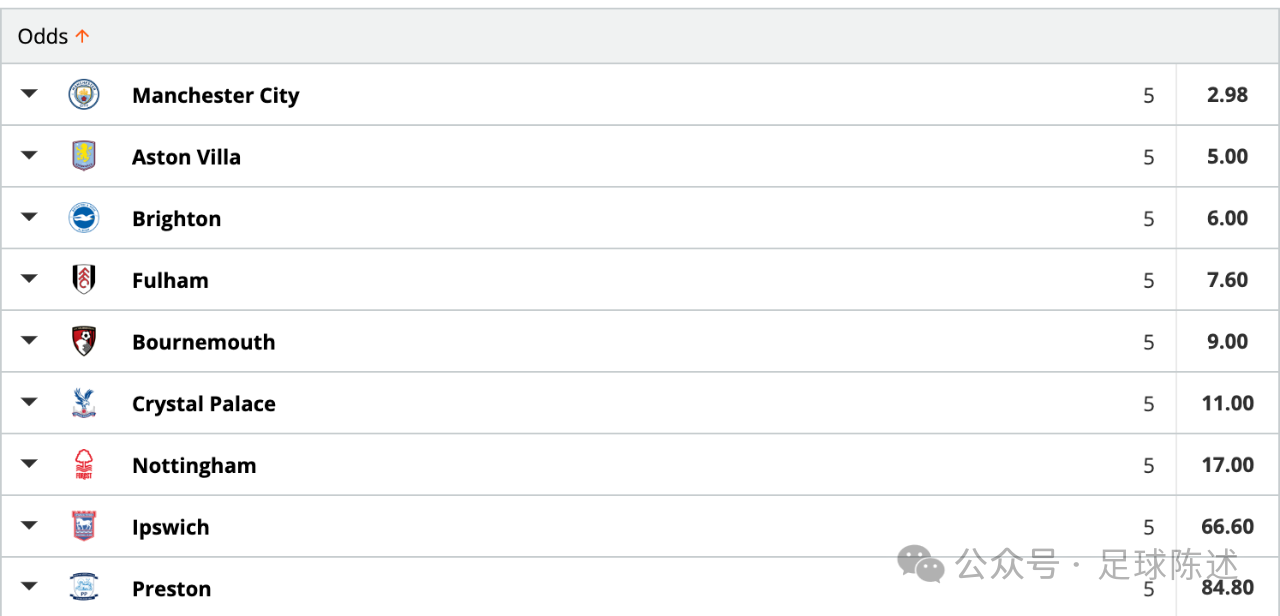Expand the Manchester City row arrow
The width and height of the screenshot is (1280, 616).
[x=29, y=94]
